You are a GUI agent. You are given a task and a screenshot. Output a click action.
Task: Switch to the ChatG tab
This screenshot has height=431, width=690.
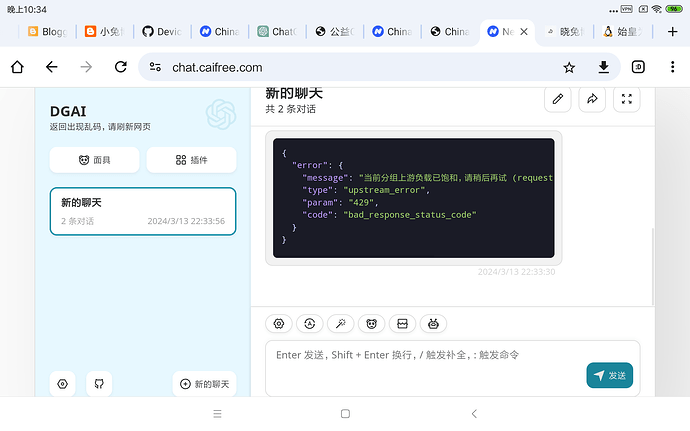[x=277, y=32]
